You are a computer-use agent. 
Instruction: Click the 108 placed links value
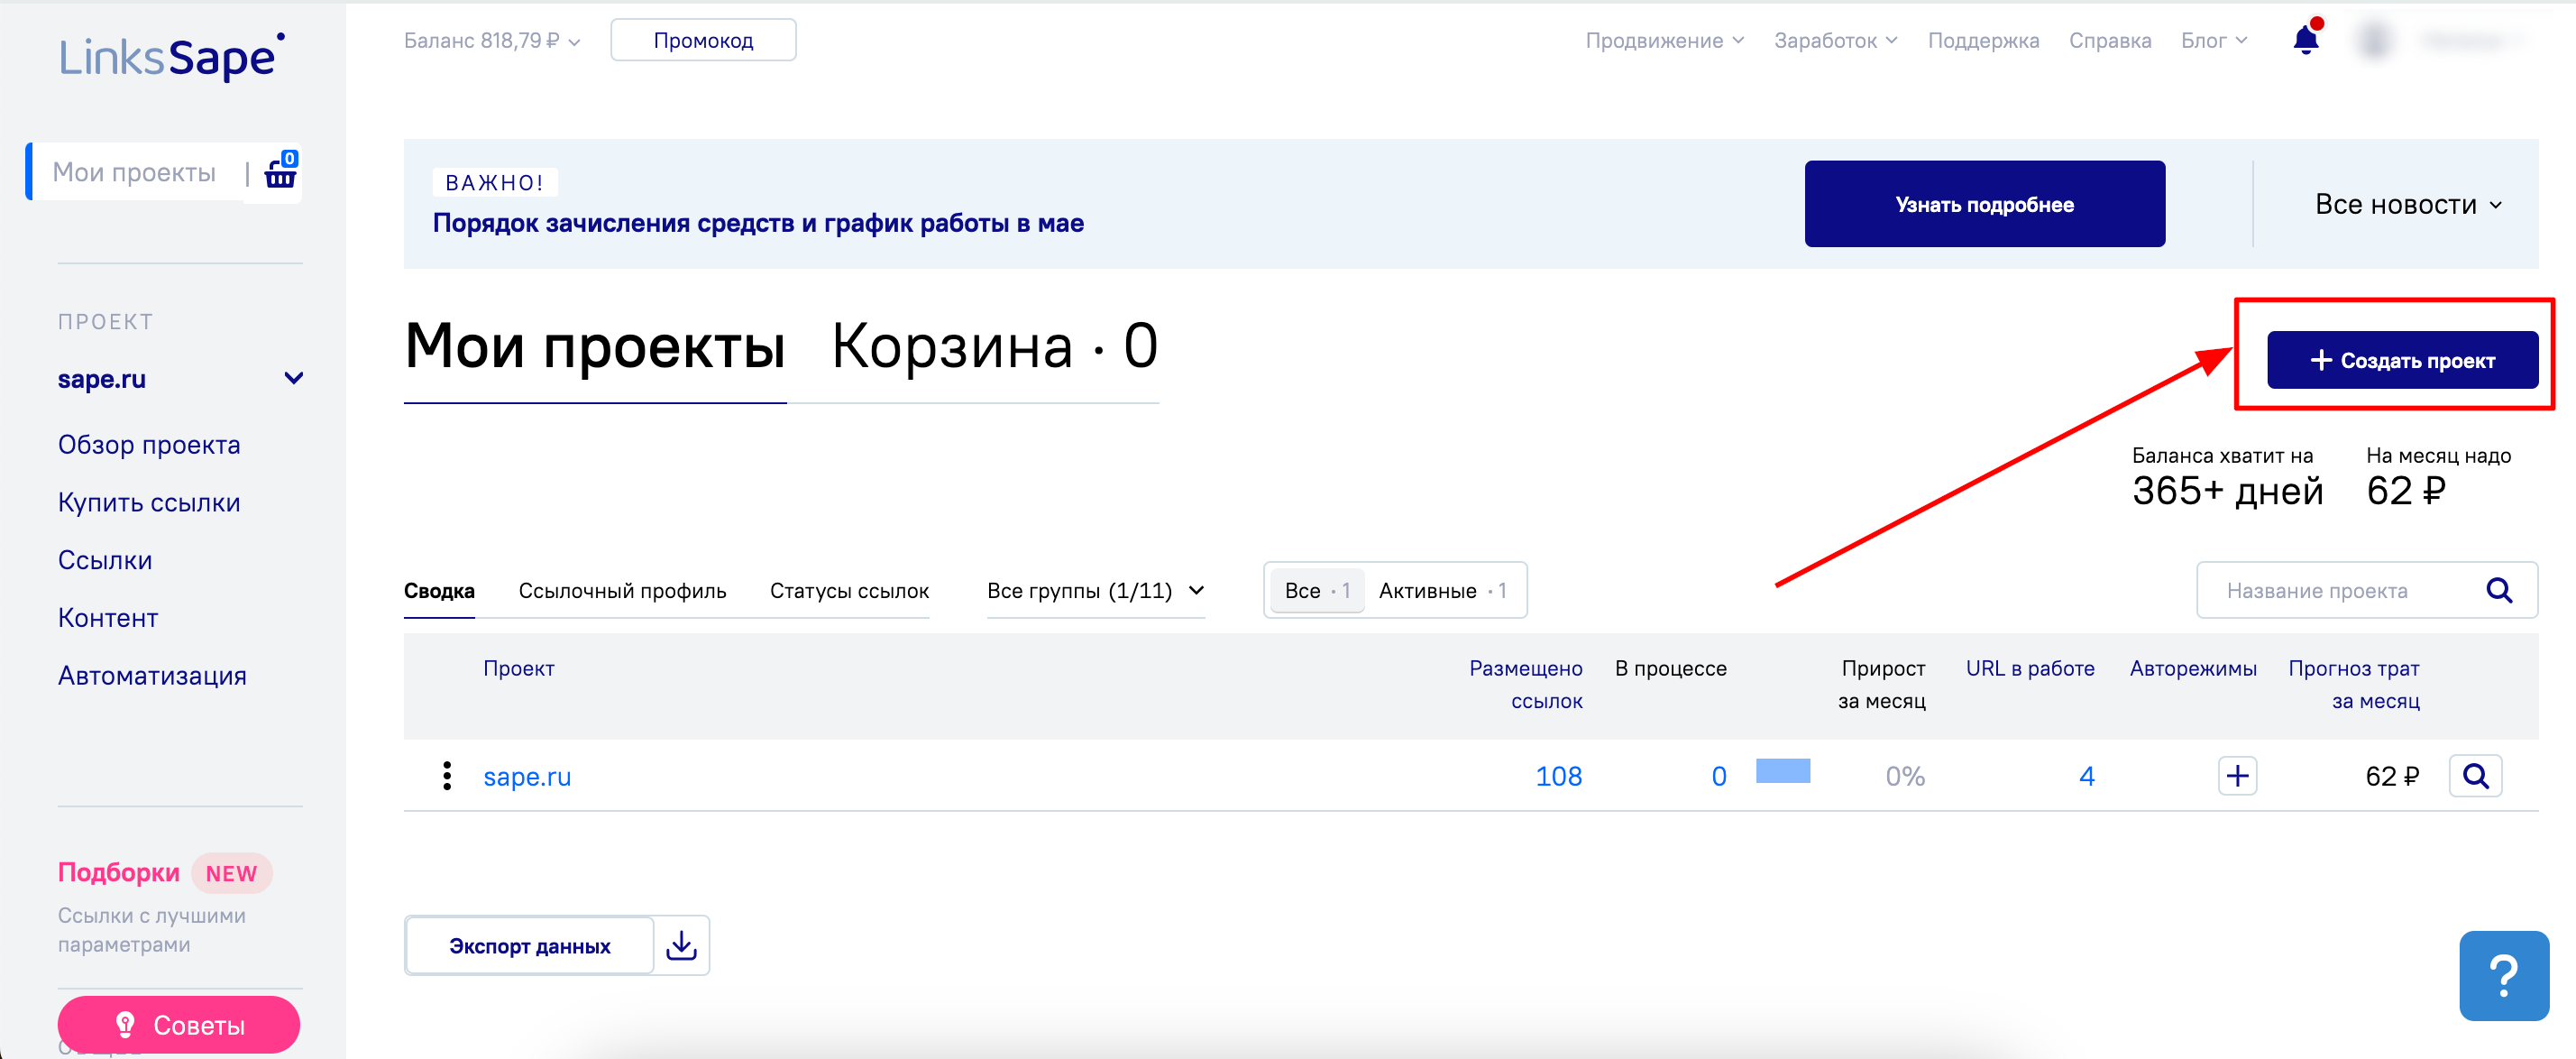1558,776
